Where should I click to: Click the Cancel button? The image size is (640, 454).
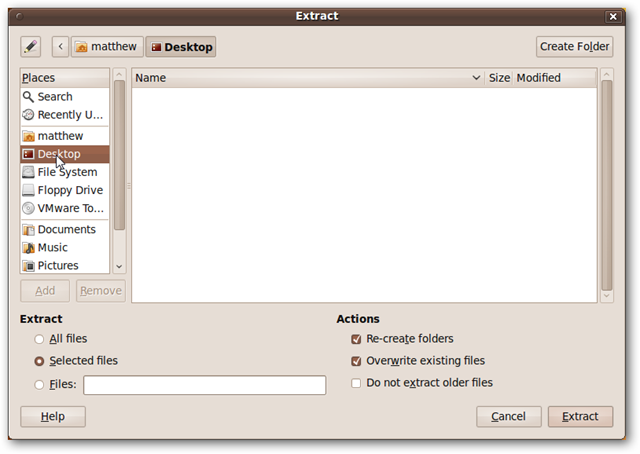509,416
